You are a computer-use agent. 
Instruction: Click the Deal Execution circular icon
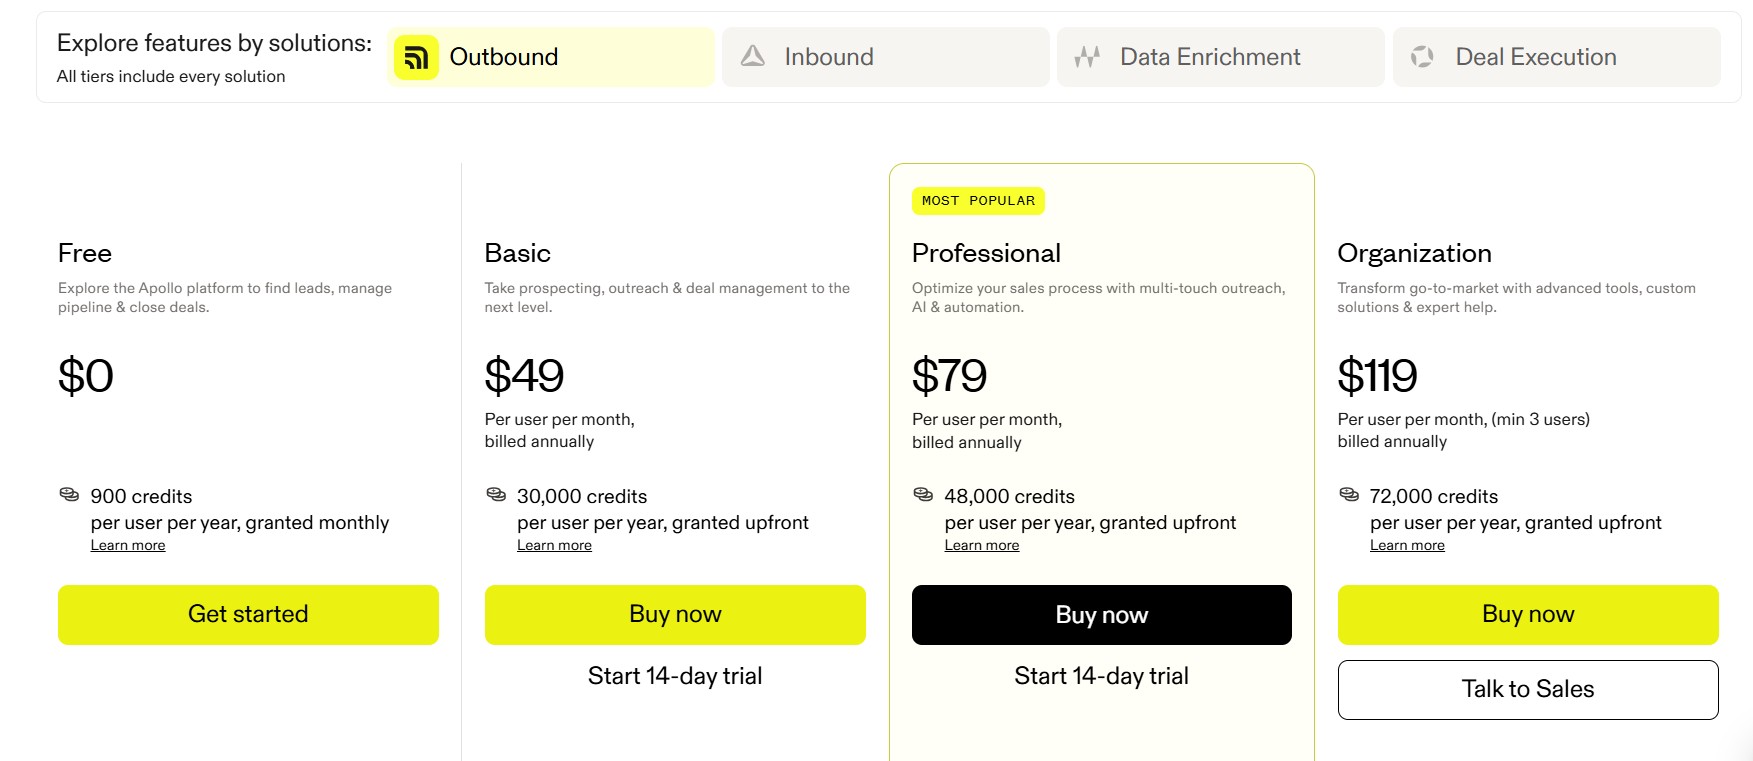(1421, 56)
